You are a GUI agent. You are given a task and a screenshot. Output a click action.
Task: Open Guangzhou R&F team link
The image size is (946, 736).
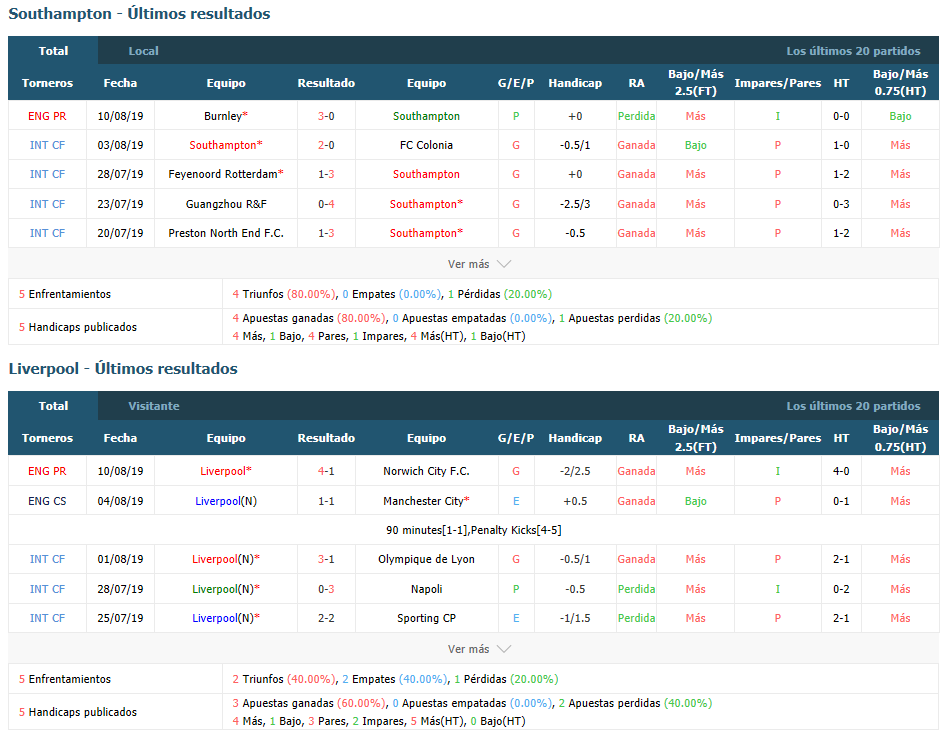click(226, 204)
